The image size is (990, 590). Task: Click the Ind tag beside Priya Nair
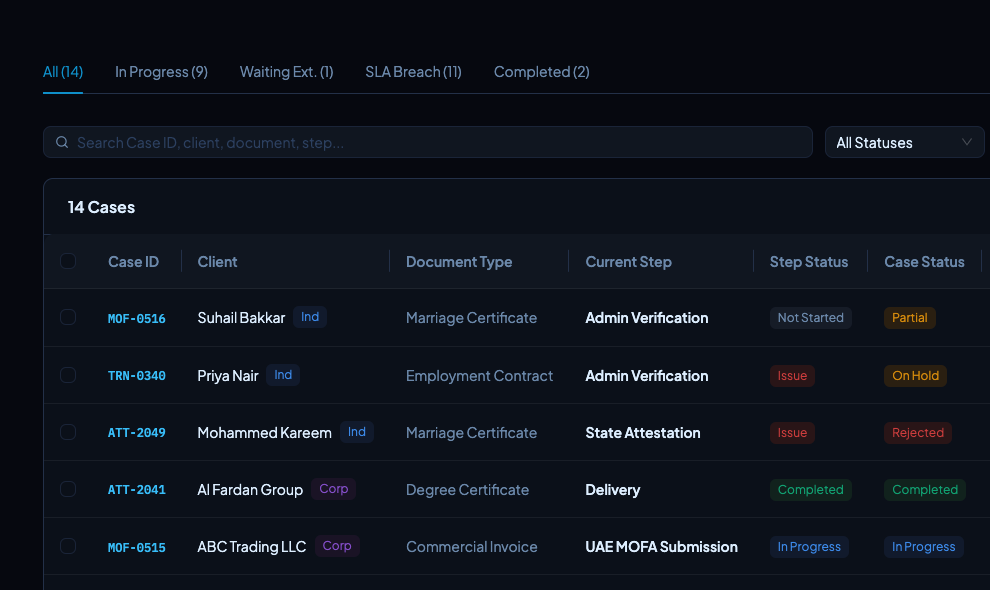pyautogui.click(x=283, y=375)
